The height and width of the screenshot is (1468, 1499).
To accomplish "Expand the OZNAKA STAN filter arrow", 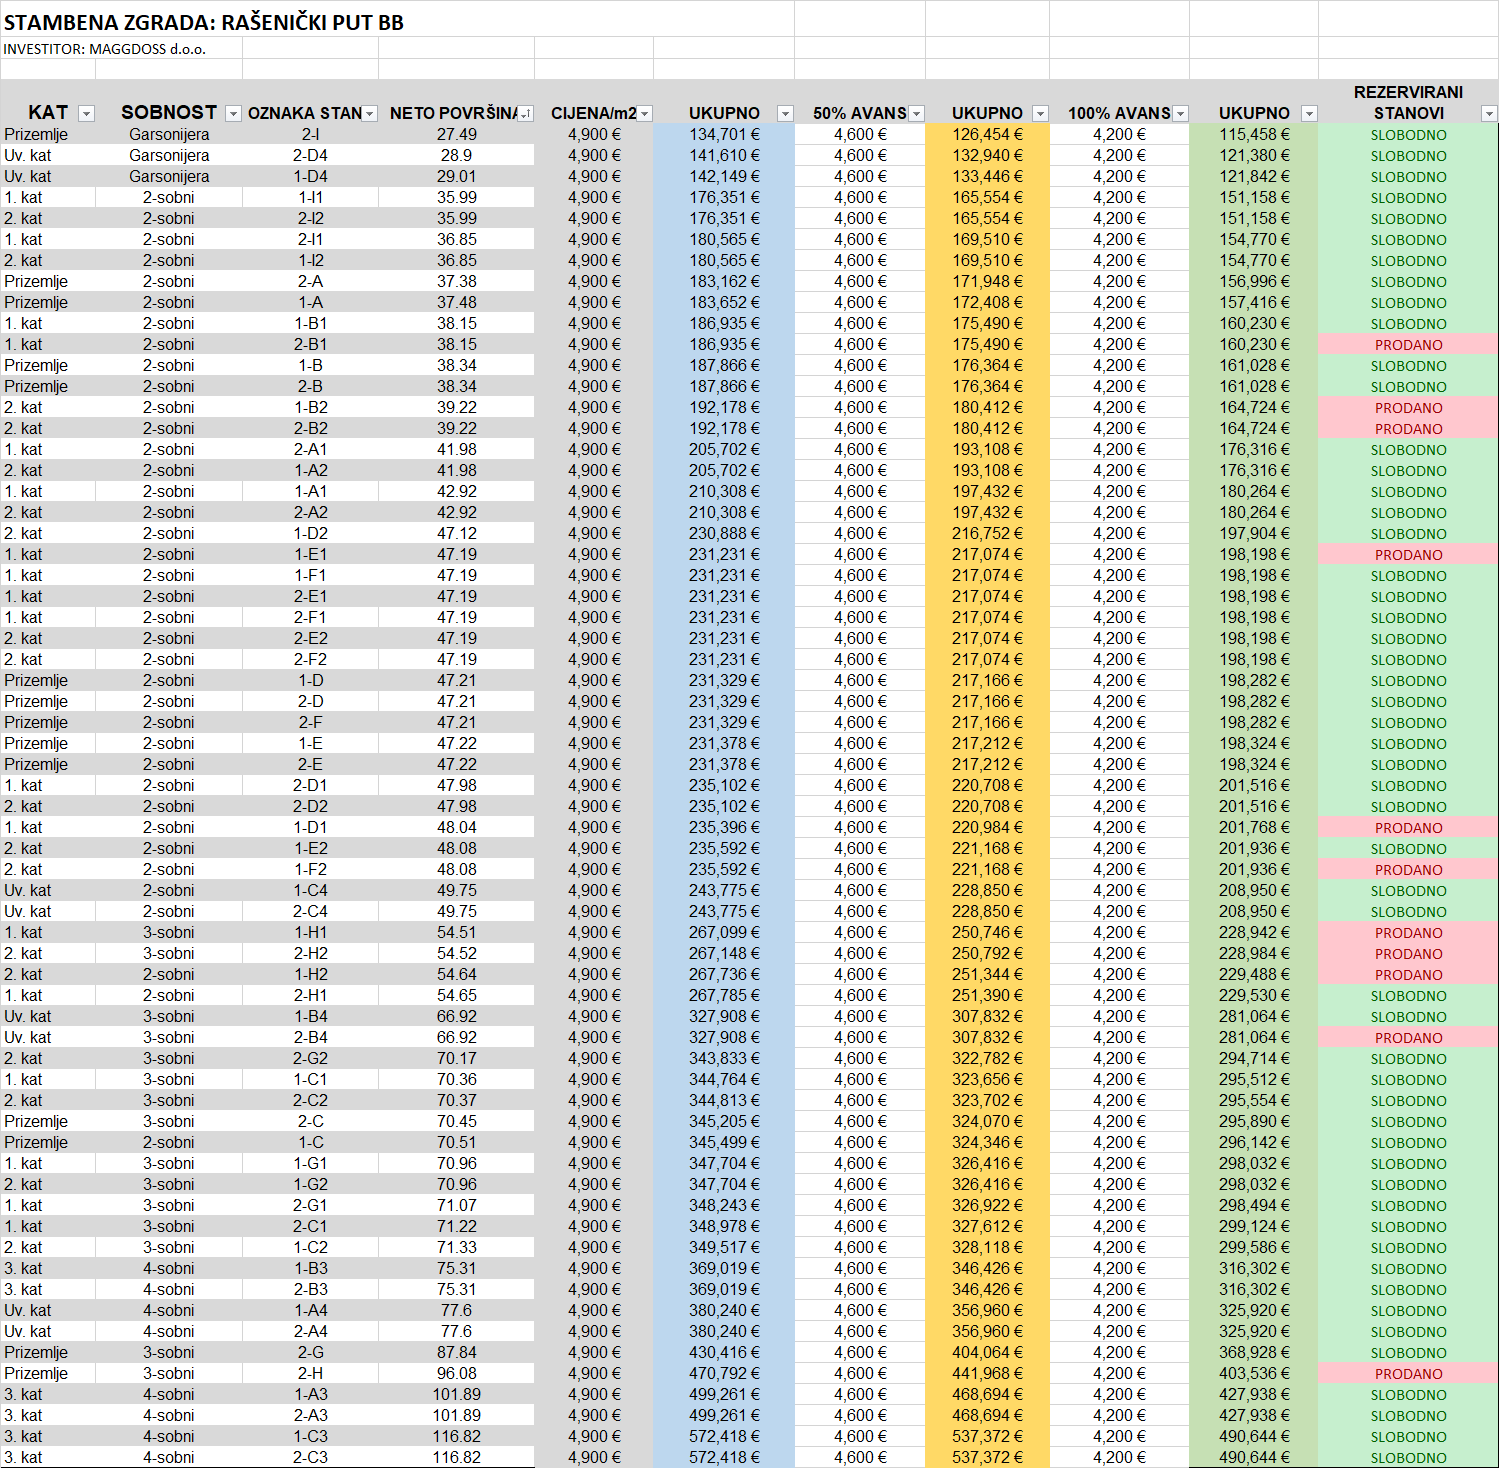I will point(370,114).
